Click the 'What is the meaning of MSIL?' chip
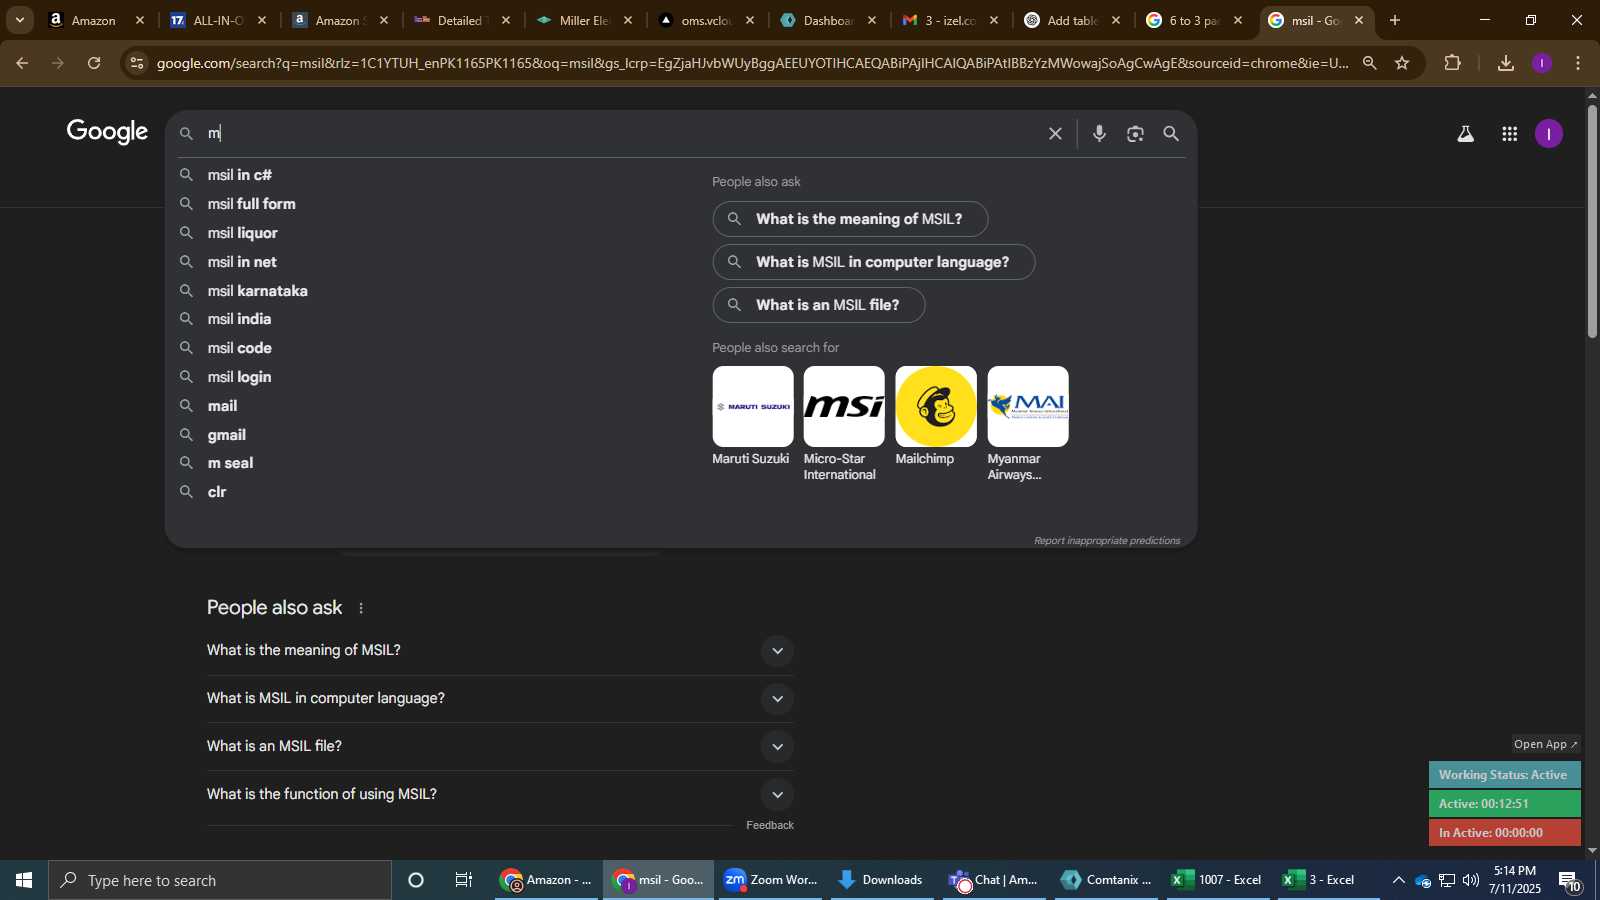 [850, 219]
